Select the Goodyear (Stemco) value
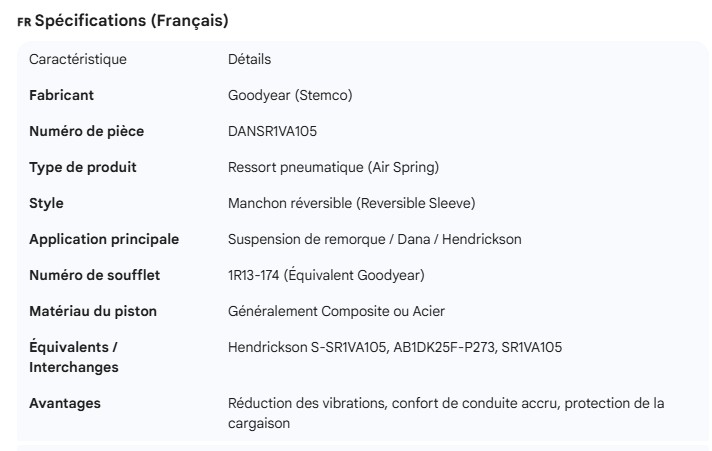712x451 pixels. tap(290, 95)
